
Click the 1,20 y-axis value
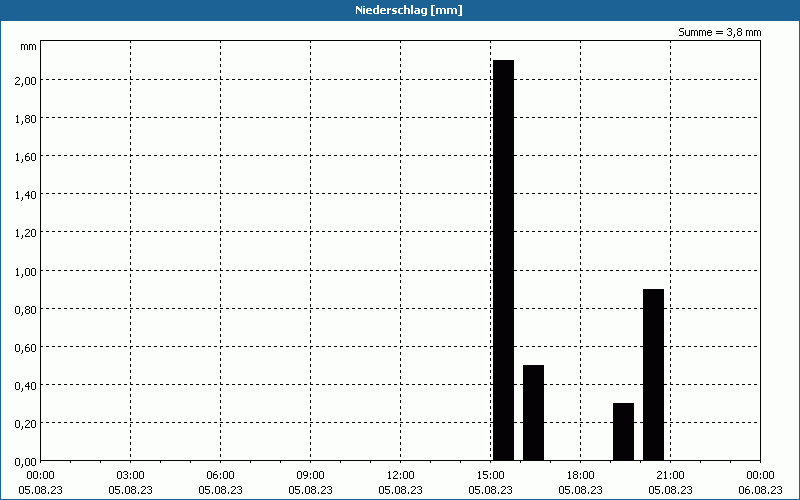point(26,233)
